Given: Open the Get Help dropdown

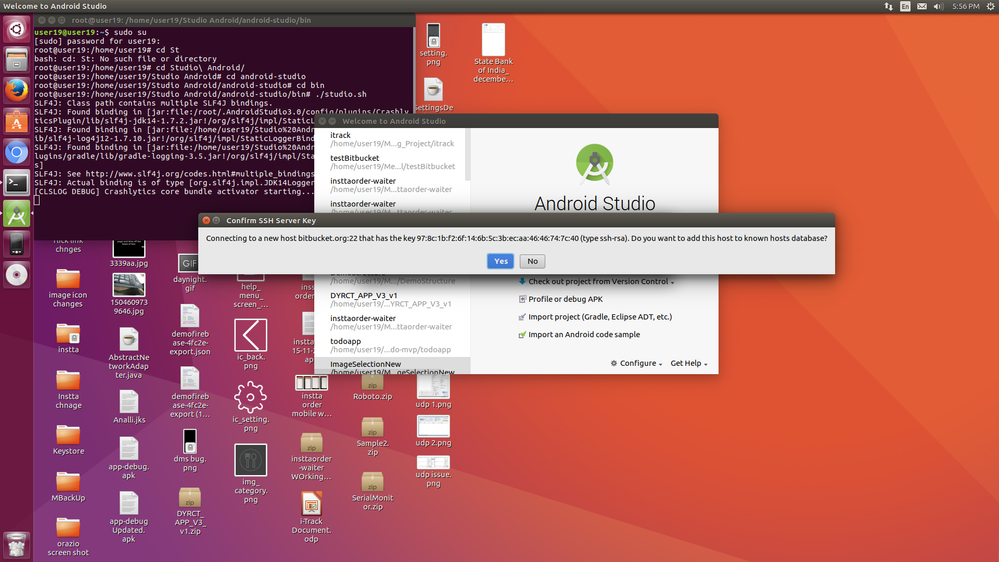Looking at the screenshot, I should [x=689, y=363].
